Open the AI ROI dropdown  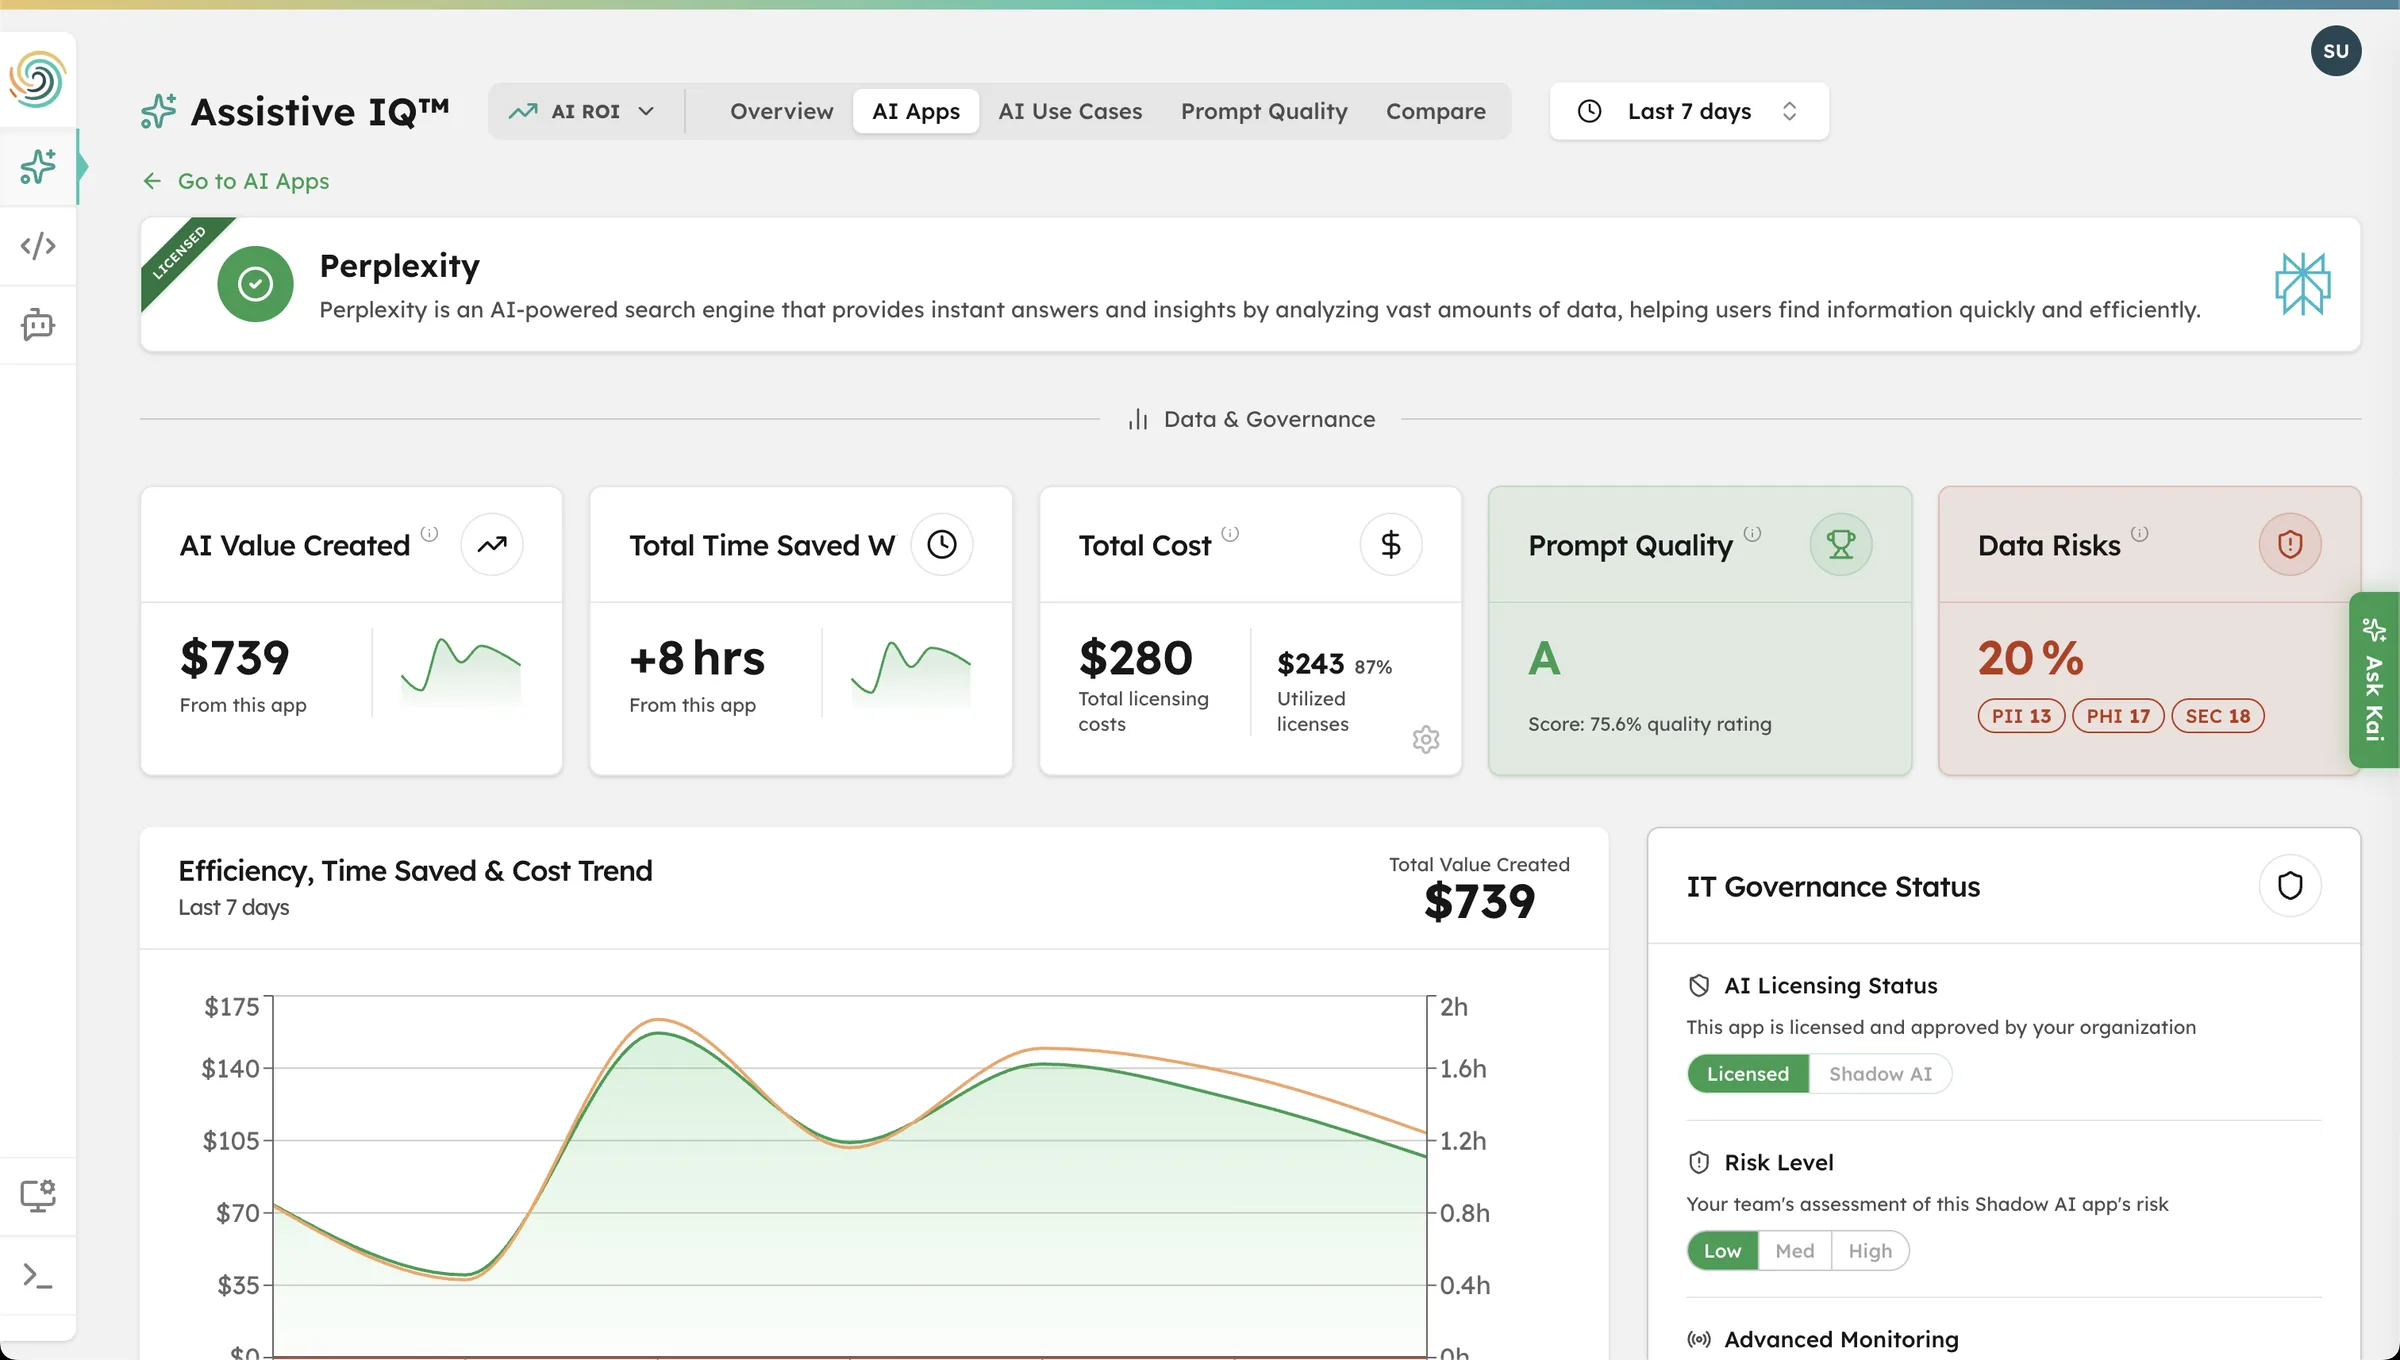tap(581, 111)
